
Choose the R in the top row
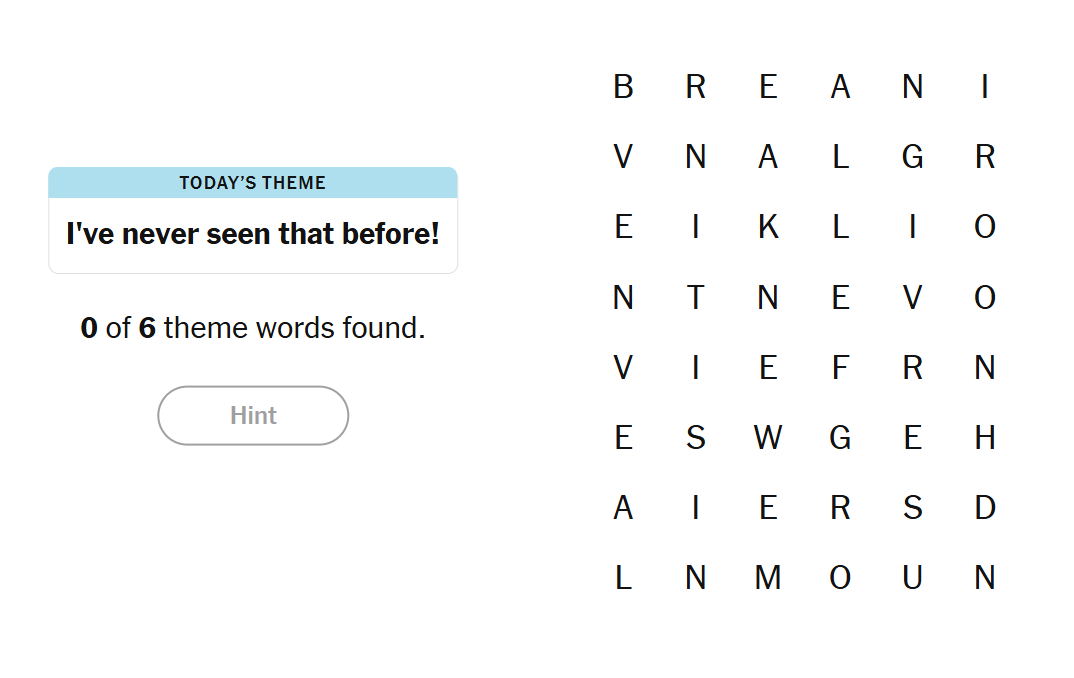(x=695, y=88)
